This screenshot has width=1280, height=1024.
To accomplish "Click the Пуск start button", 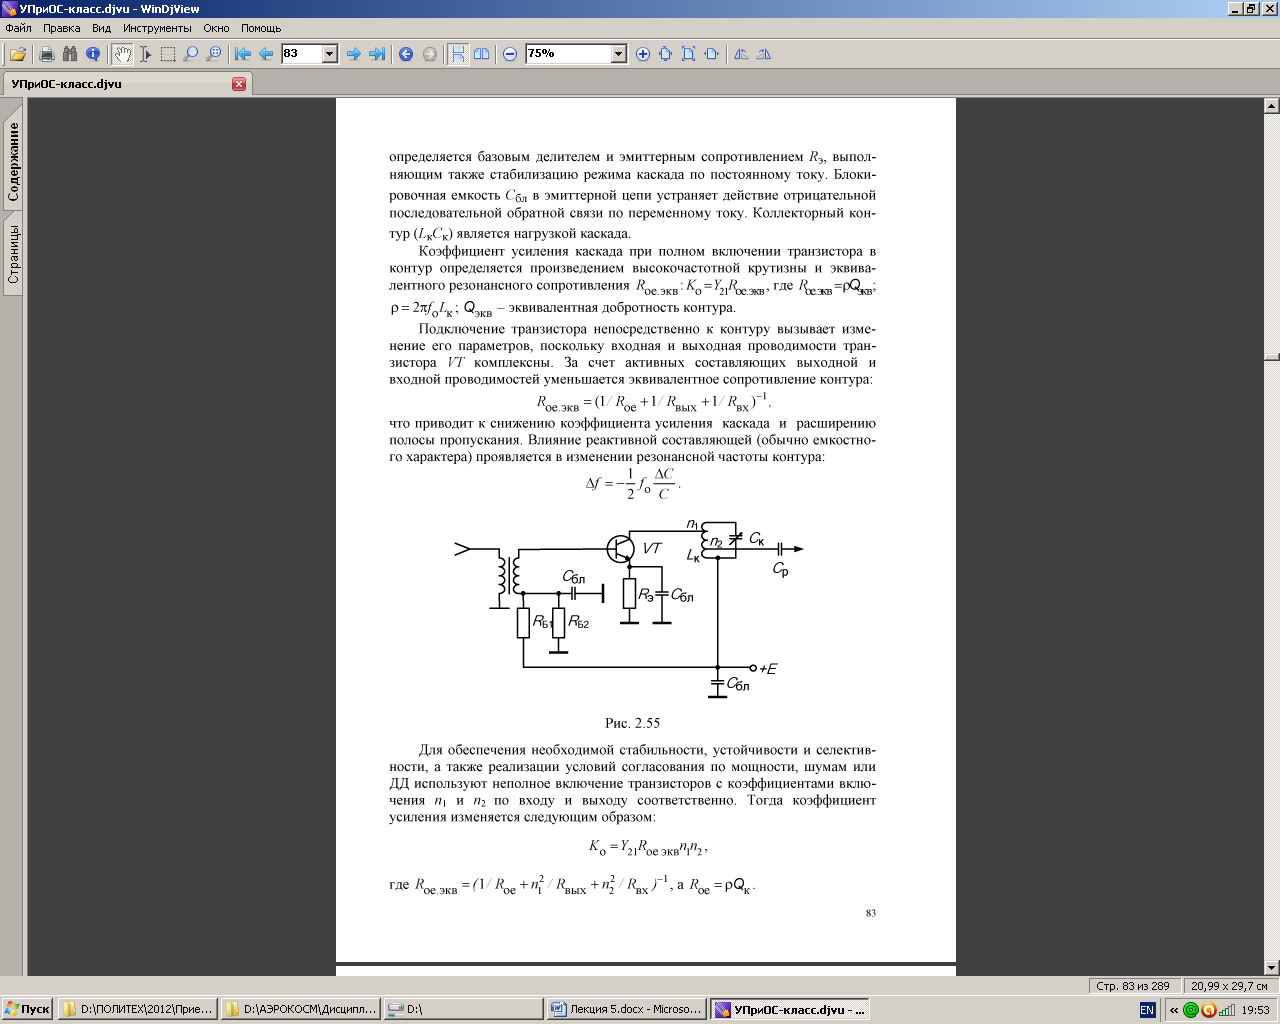I will [x=28, y=1010].
